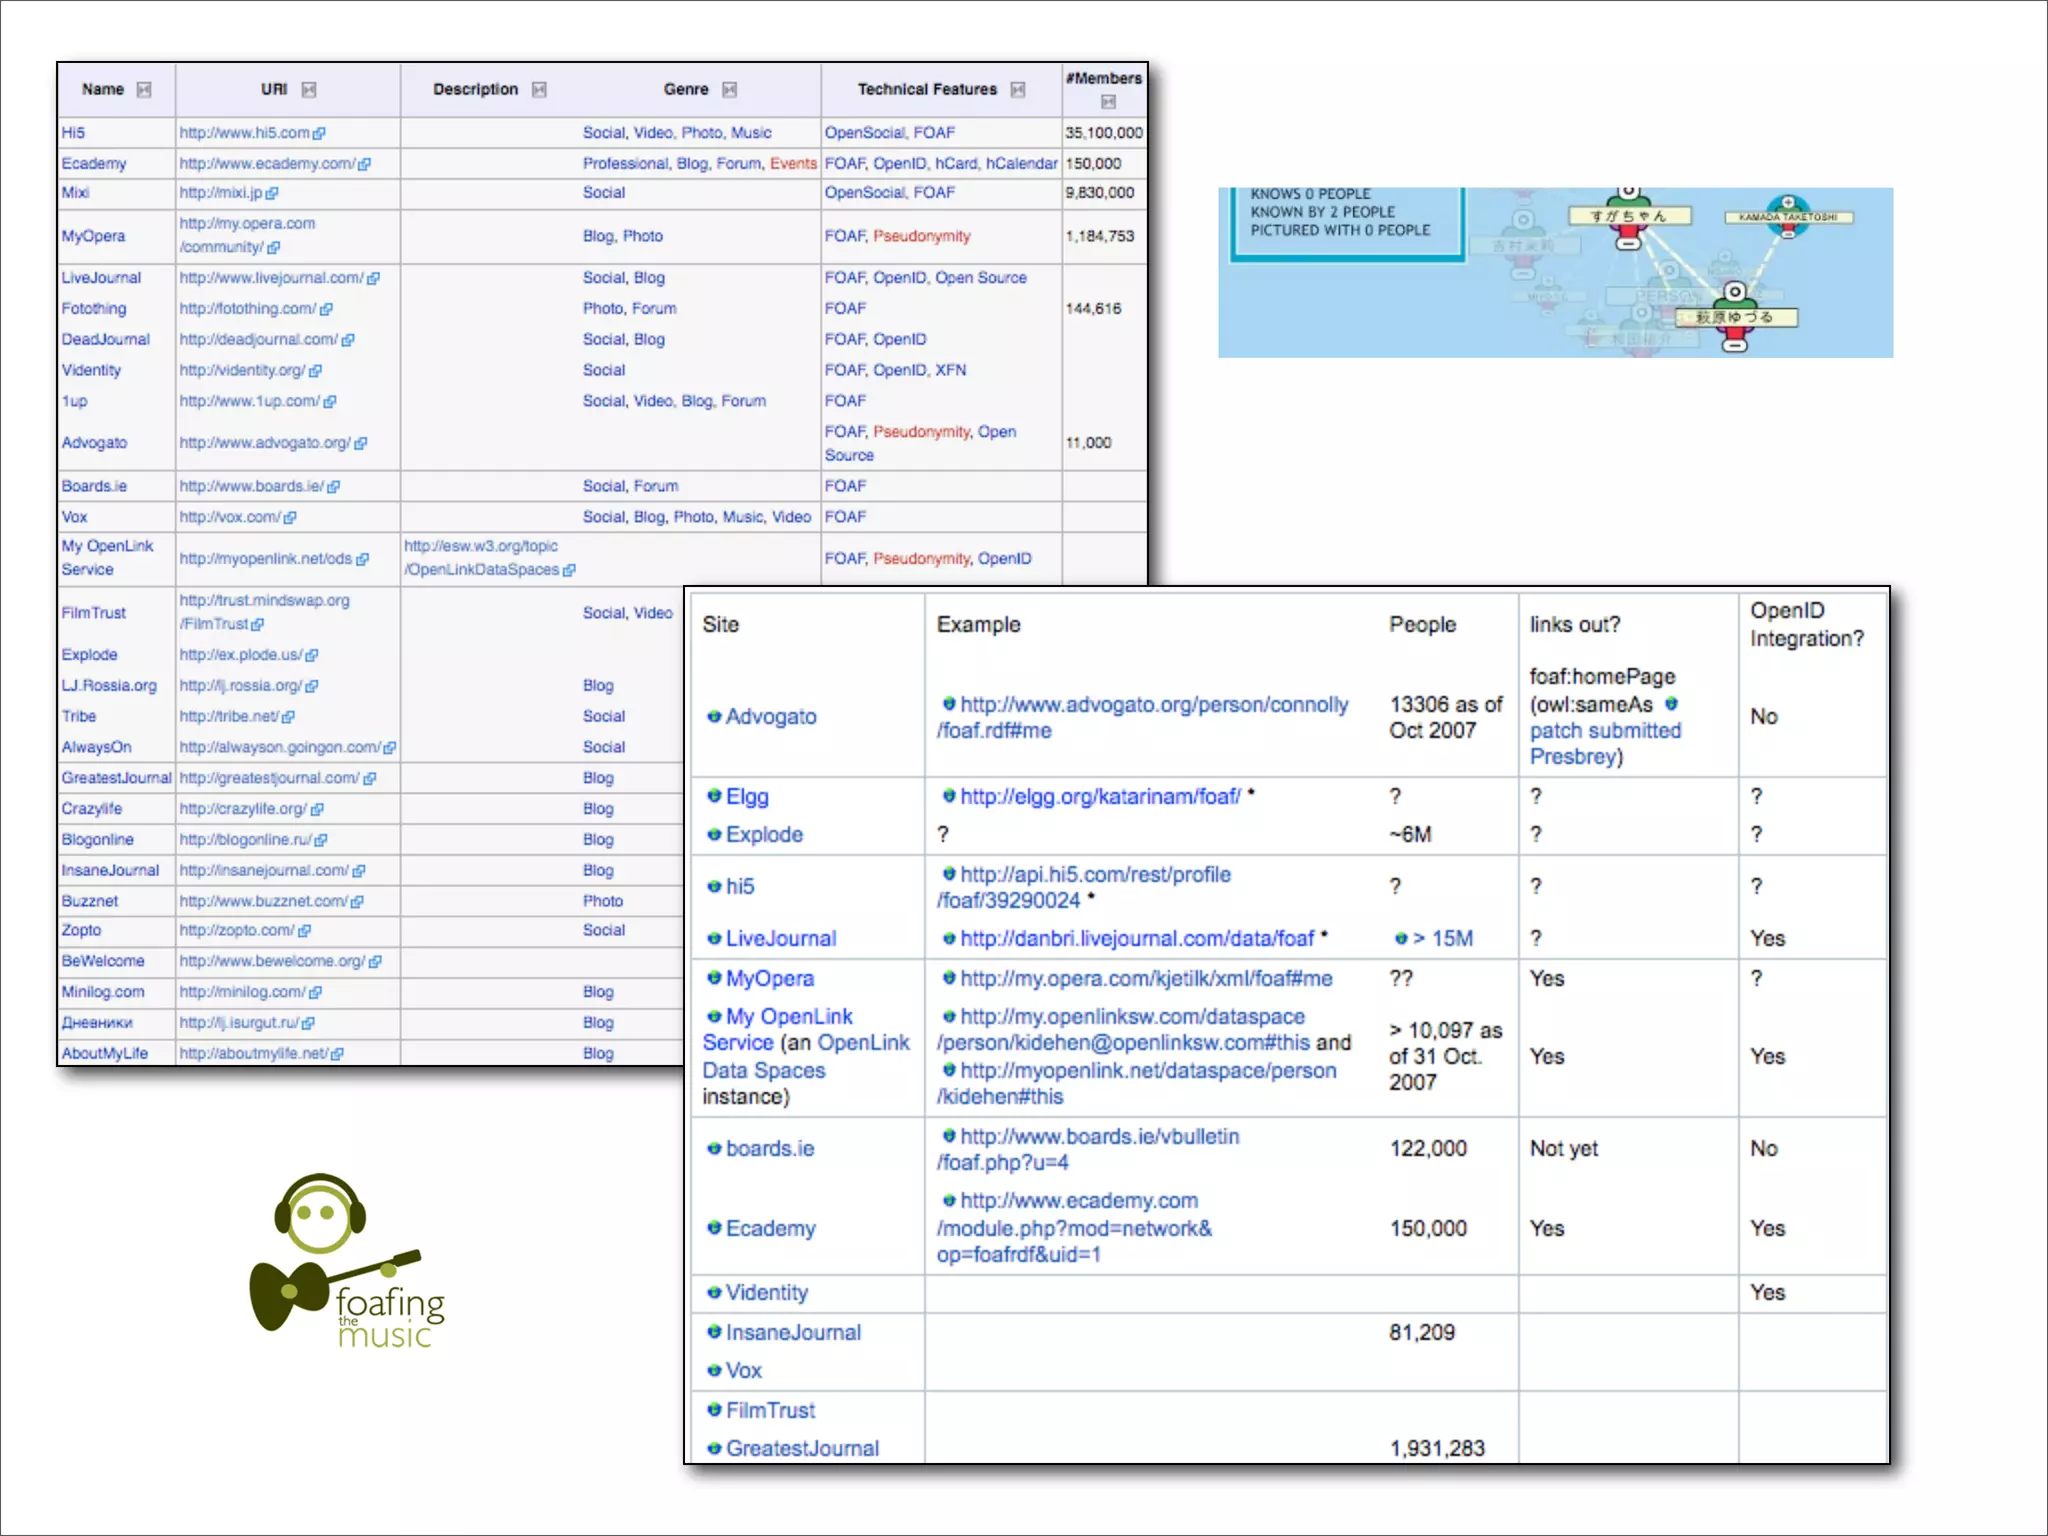Open the Advogato link in Site column
The image size is (2048, 1536).
[x=770, y=717]
